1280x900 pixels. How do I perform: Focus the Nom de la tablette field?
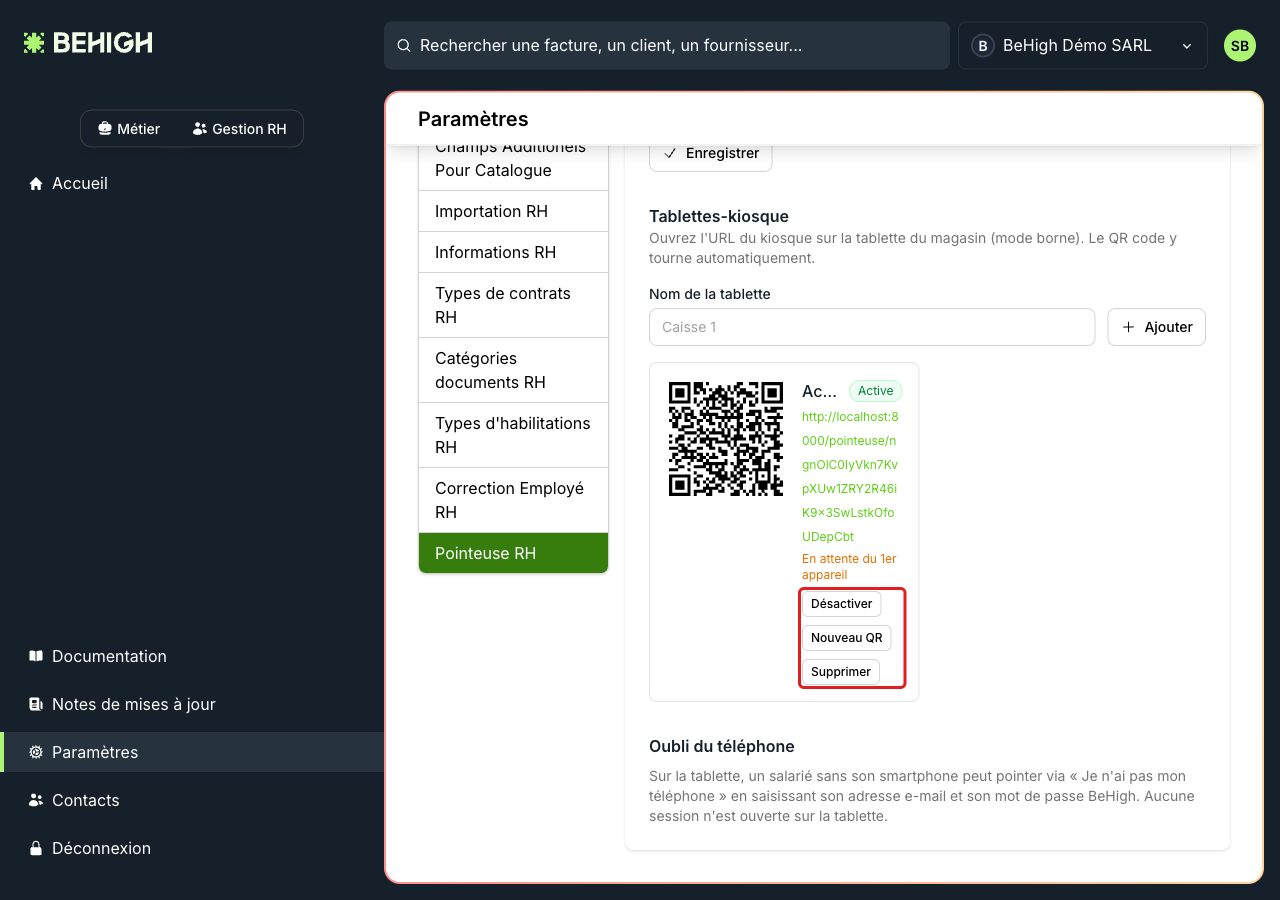click(x=872, y=327)
